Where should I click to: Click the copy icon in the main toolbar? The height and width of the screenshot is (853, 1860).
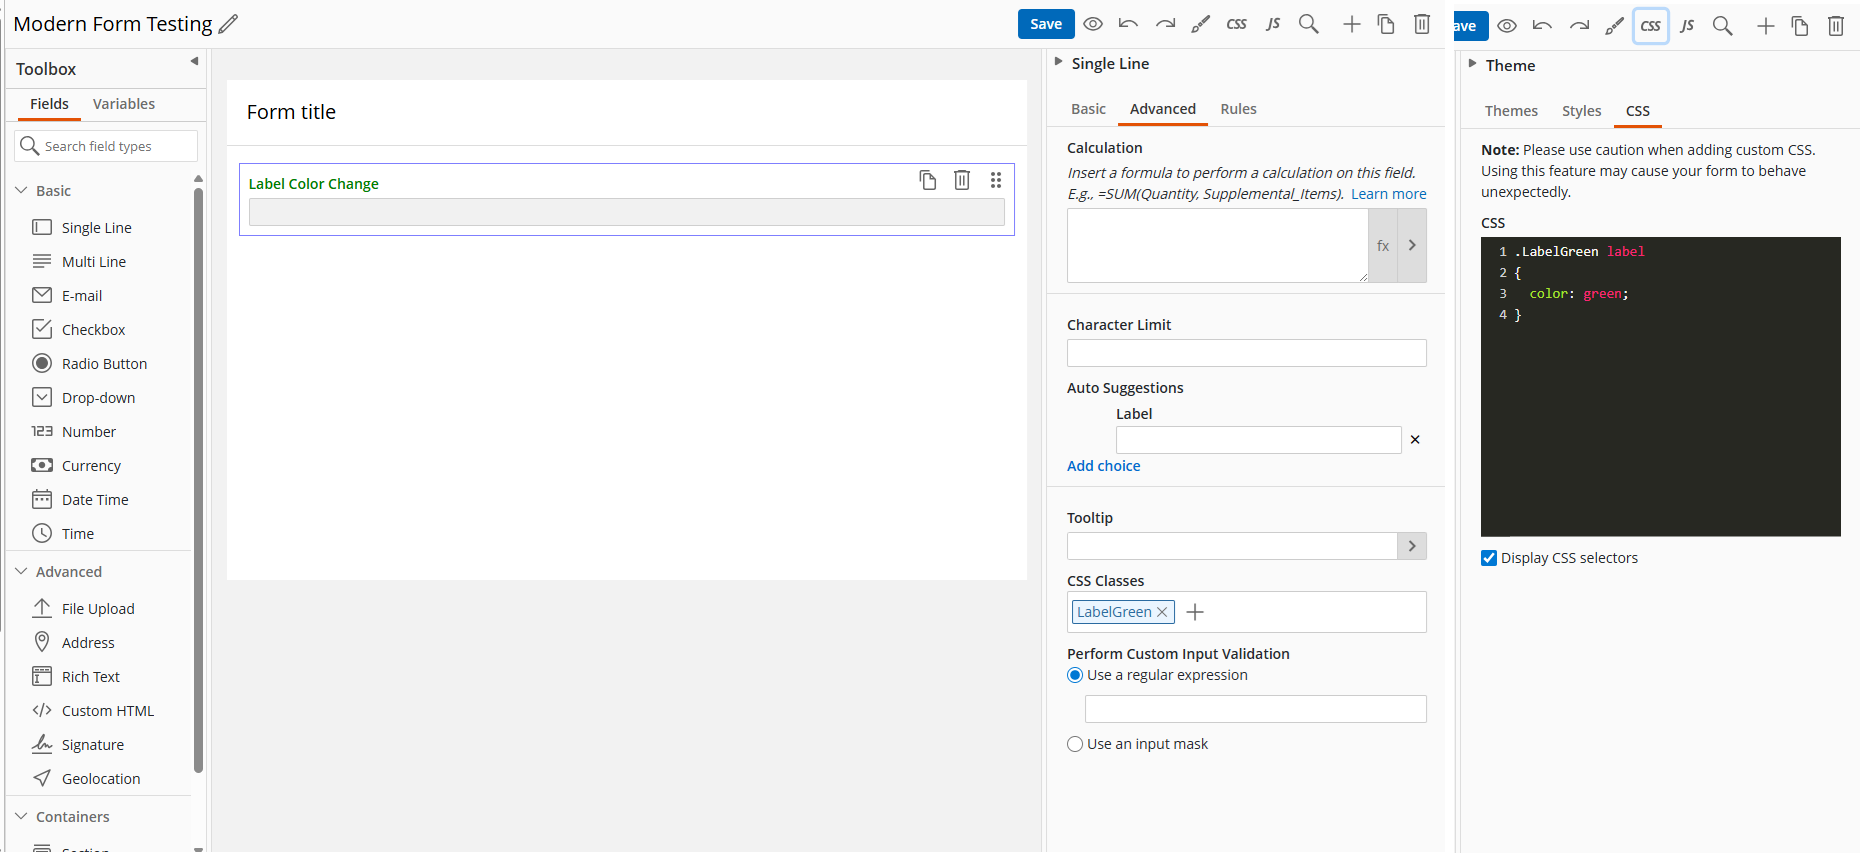(x=1386, y=24)
